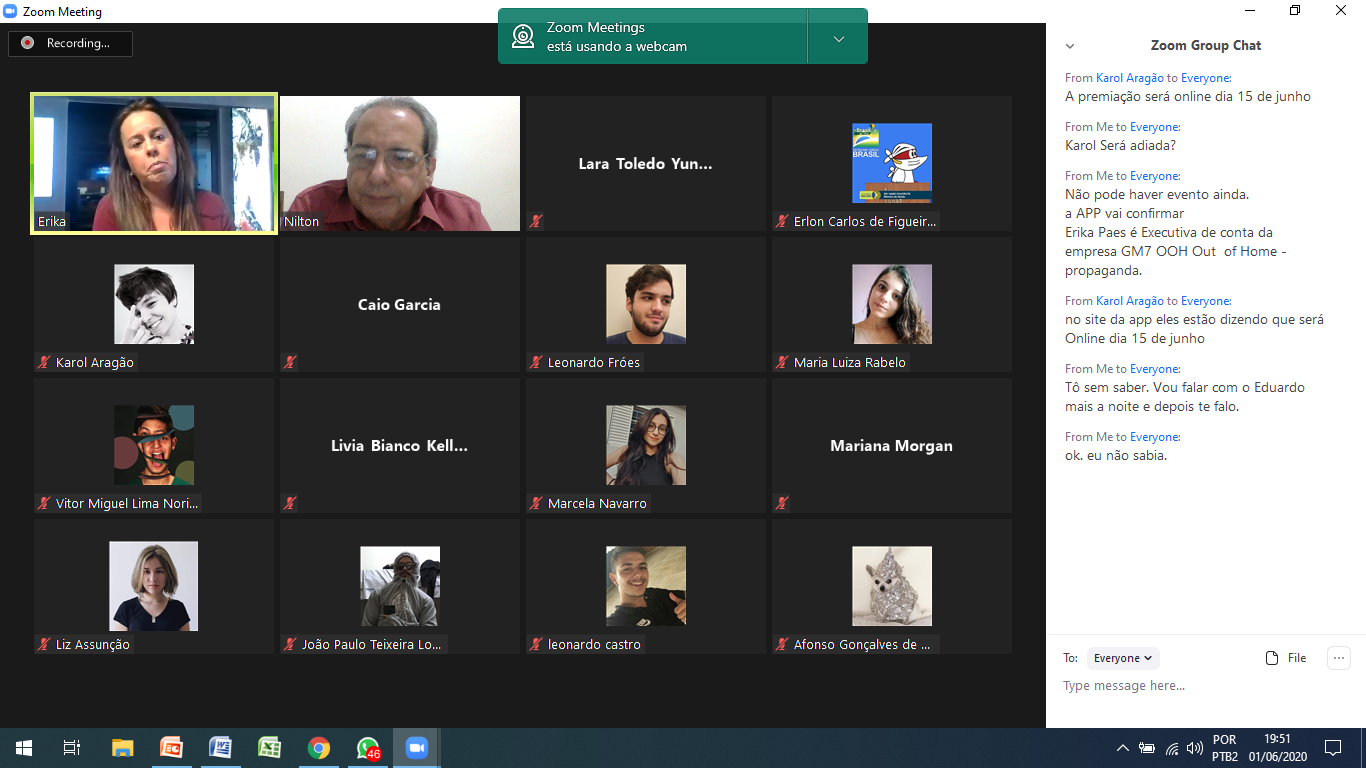The image size is (1366, 768).
Task: Click the muted mic icon beside Erlon Carlos de Figueir...
Action: click(x=782, y=221)
